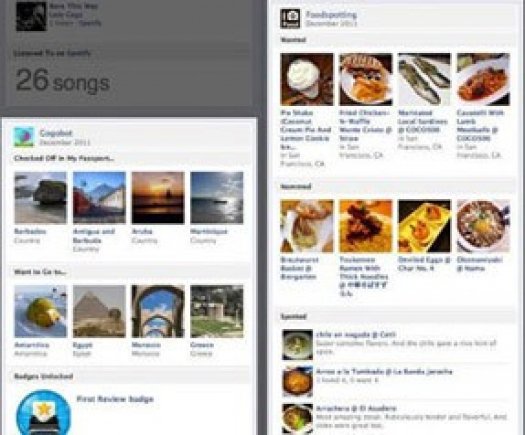Select the Barbados country photo
This screenshot has width=525, height=435.
pyautogui.click(x=41, y=198)
